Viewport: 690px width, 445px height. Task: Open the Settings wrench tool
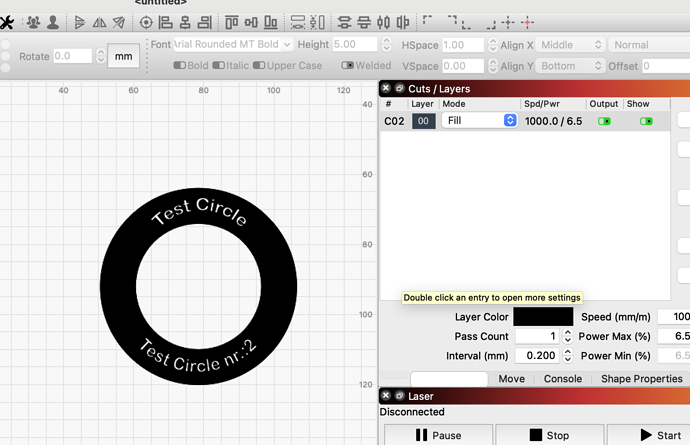click(x=7, y=22)
